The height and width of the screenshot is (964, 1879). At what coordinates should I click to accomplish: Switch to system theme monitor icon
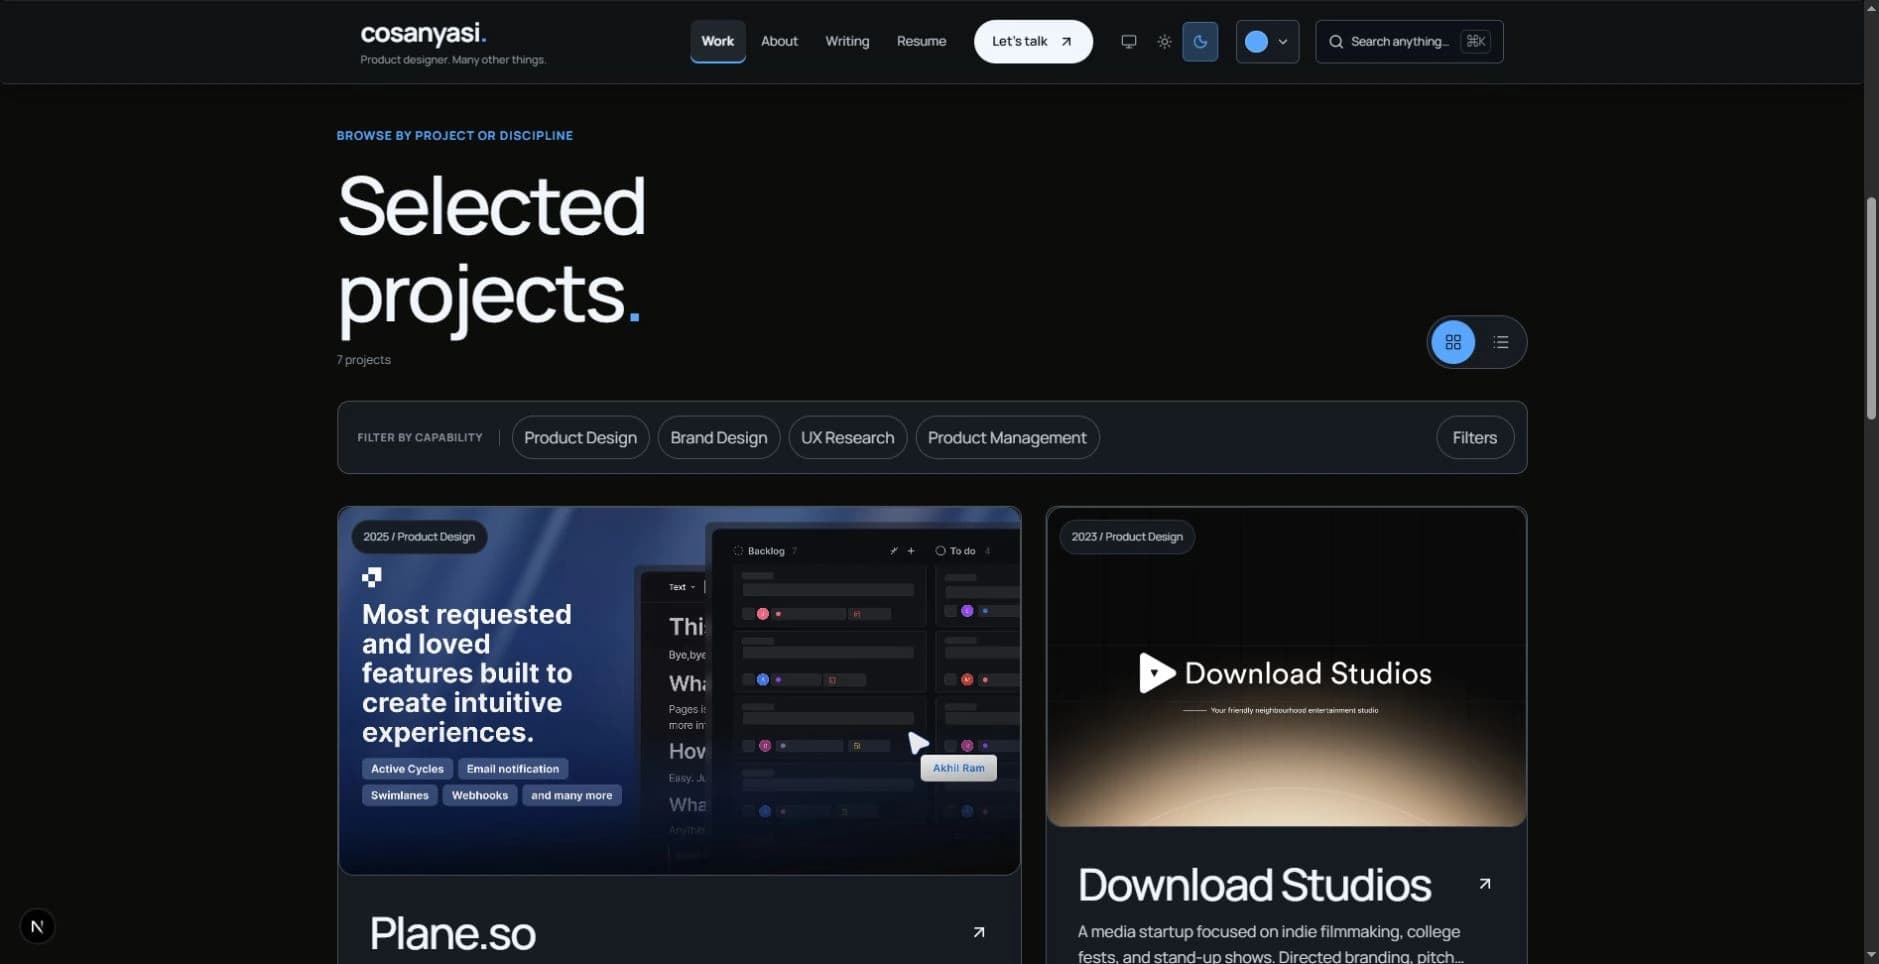point(1128,42)
